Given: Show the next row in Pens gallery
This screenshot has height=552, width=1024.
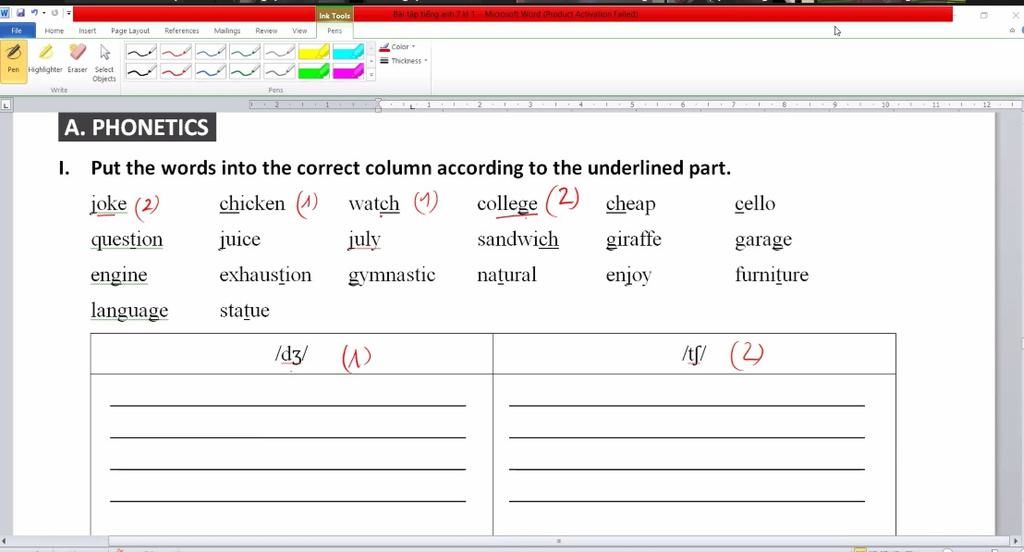Looking at the screenshot, I should [x=372, y=61].
